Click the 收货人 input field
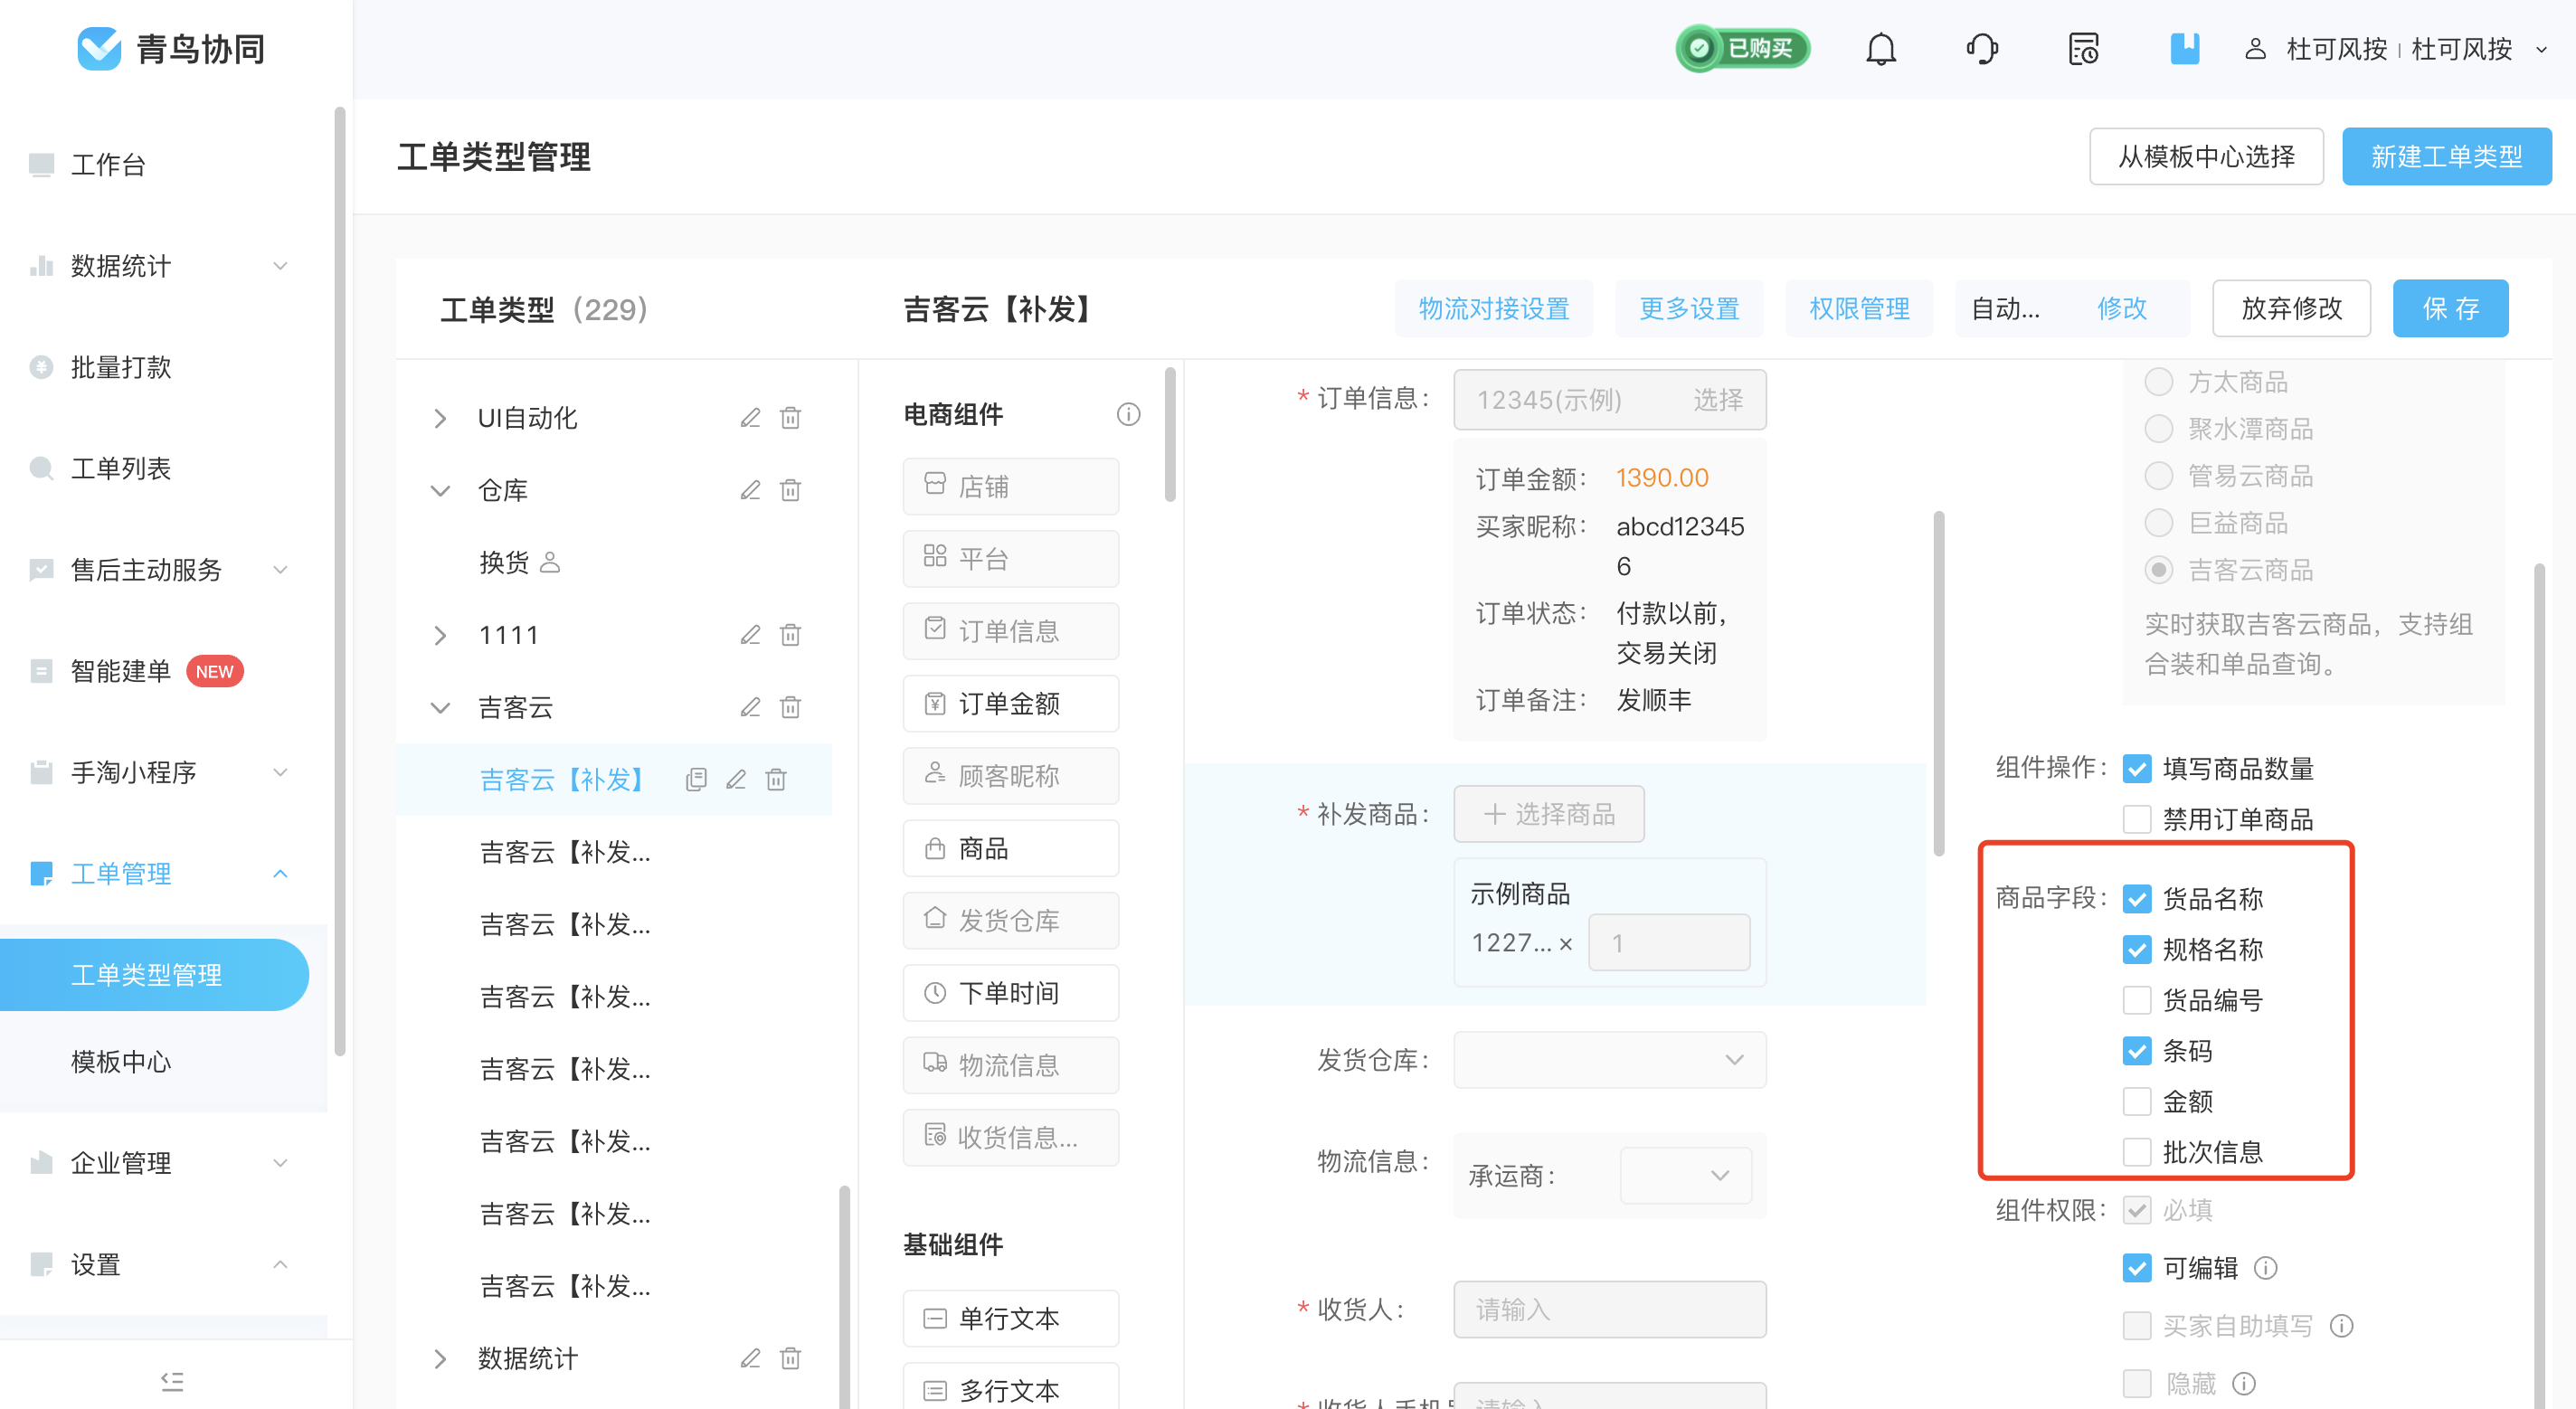Screen dimensions: 2576x1409 [x=1609, y=1310]
